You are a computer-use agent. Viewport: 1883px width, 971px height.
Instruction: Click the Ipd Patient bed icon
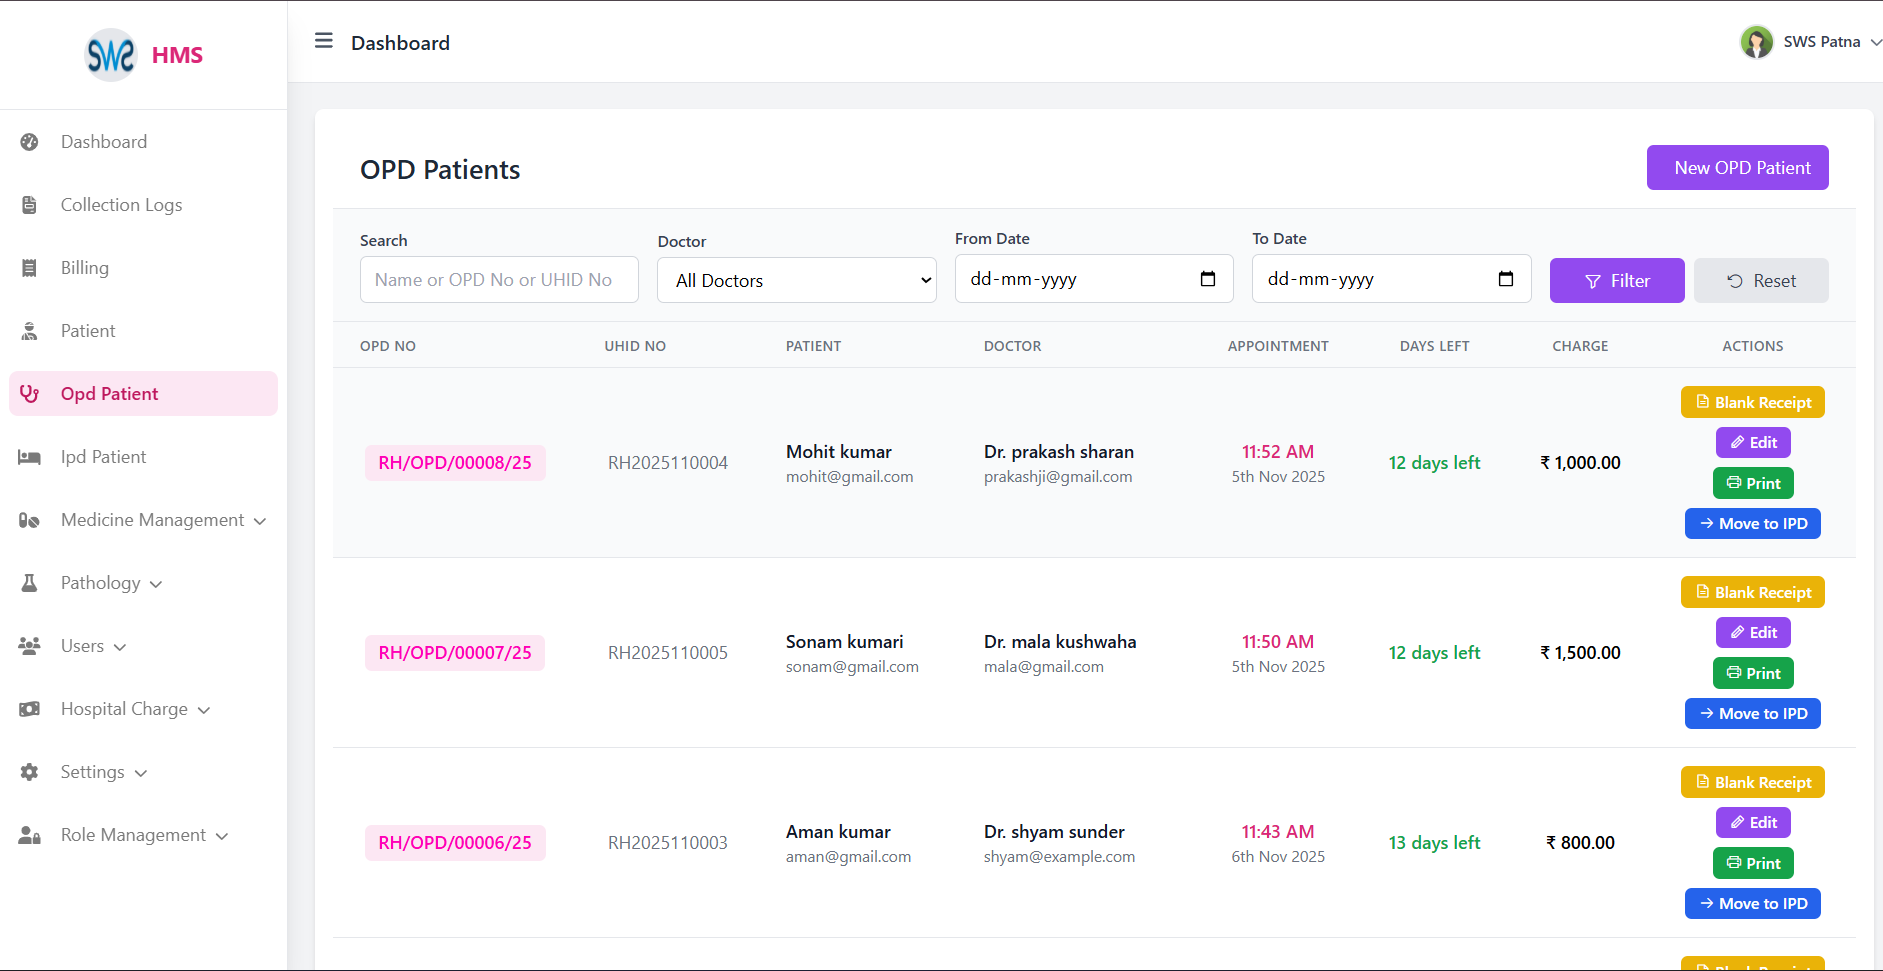[x=30, y=457]
